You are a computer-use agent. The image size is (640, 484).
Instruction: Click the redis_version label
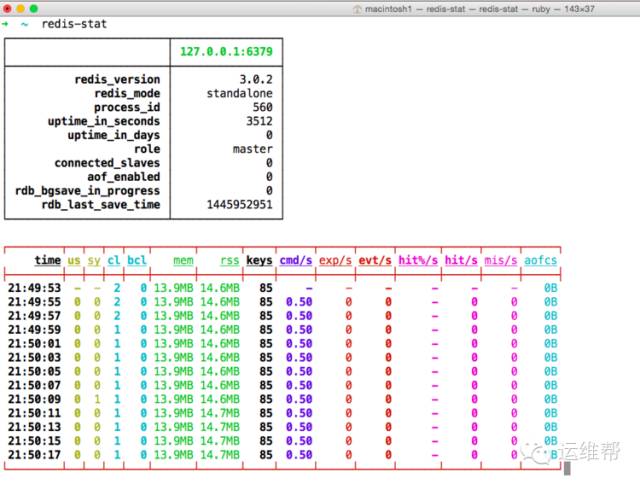(x=117, y=79)
